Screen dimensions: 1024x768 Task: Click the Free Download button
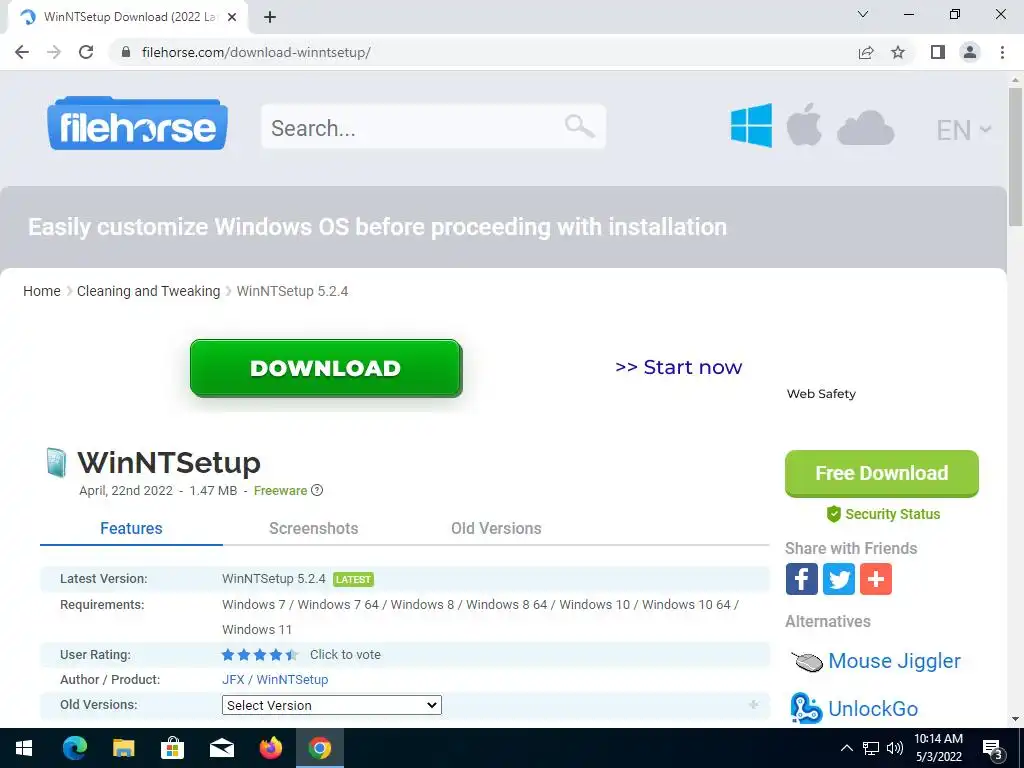pyautogui.click(x=882, y=473)
